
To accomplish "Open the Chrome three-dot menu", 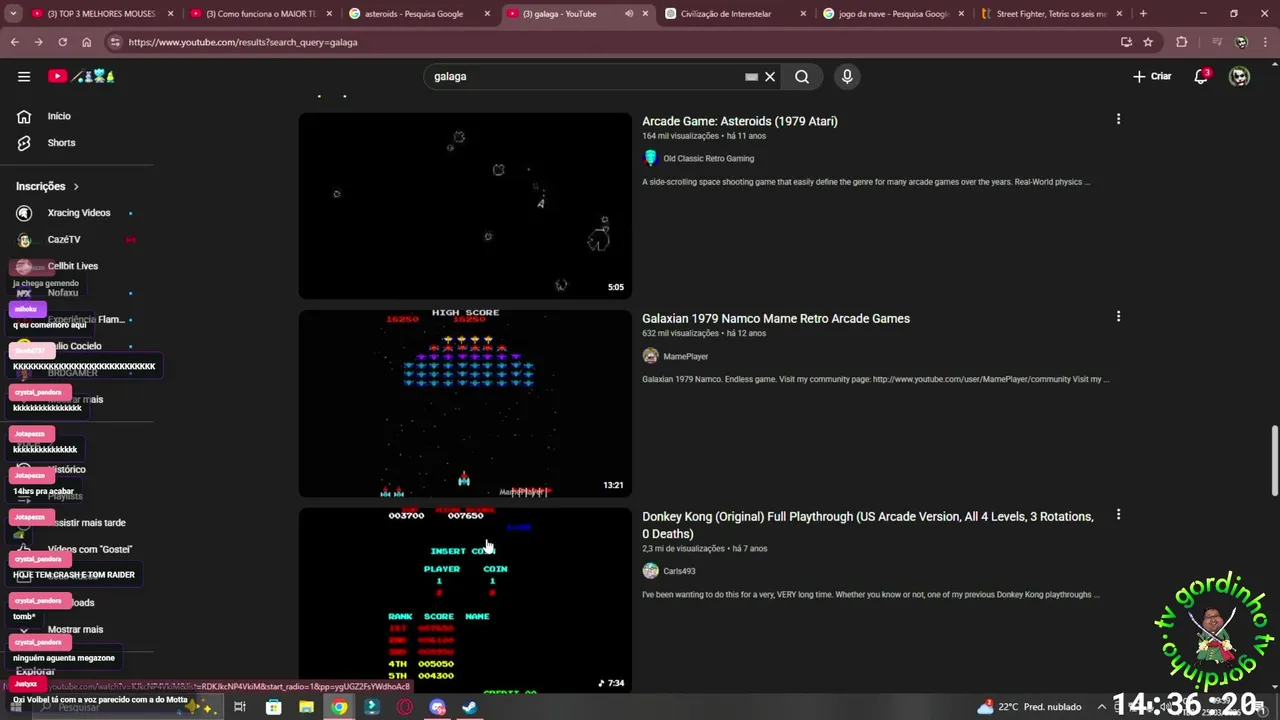I will (x=1265, y=42).
